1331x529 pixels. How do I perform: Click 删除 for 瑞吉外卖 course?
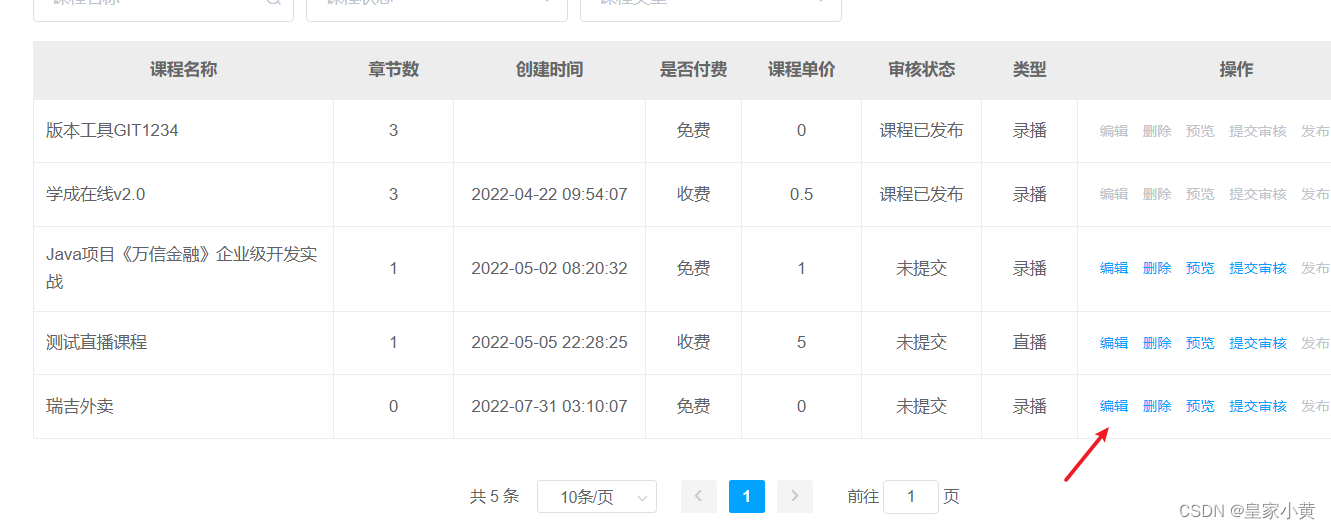pos(1157,406)
